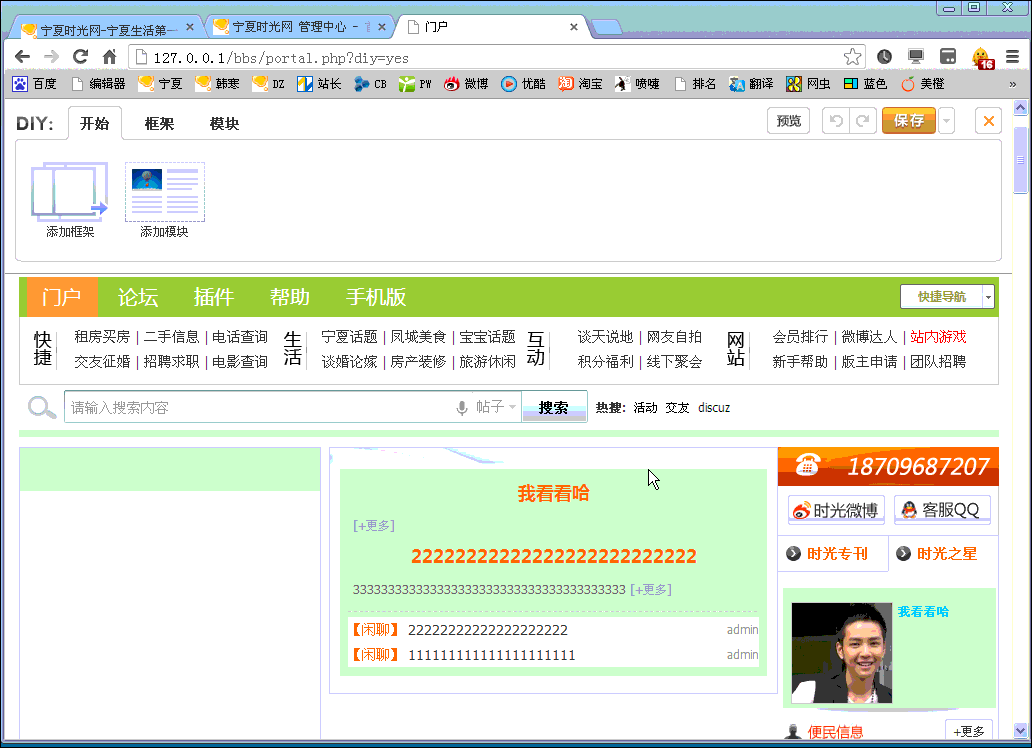Open the red 站内游戏 link
Image resolution: width=1032 pixels, height=748 pixels.
click(938, 336)
